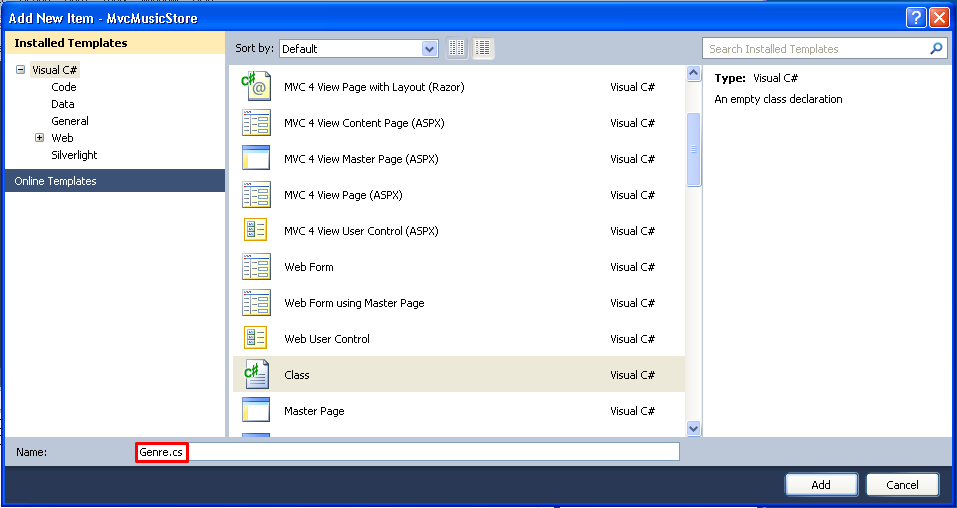Click the Web Form using Master Page icon
The width and height of the screenshot is (957, 508).
tap(256, 303)
